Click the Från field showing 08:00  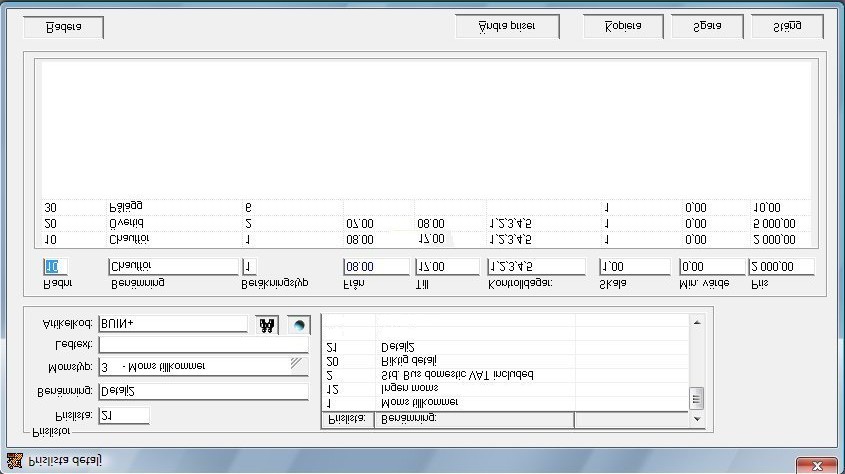click(x=376, y=267)
